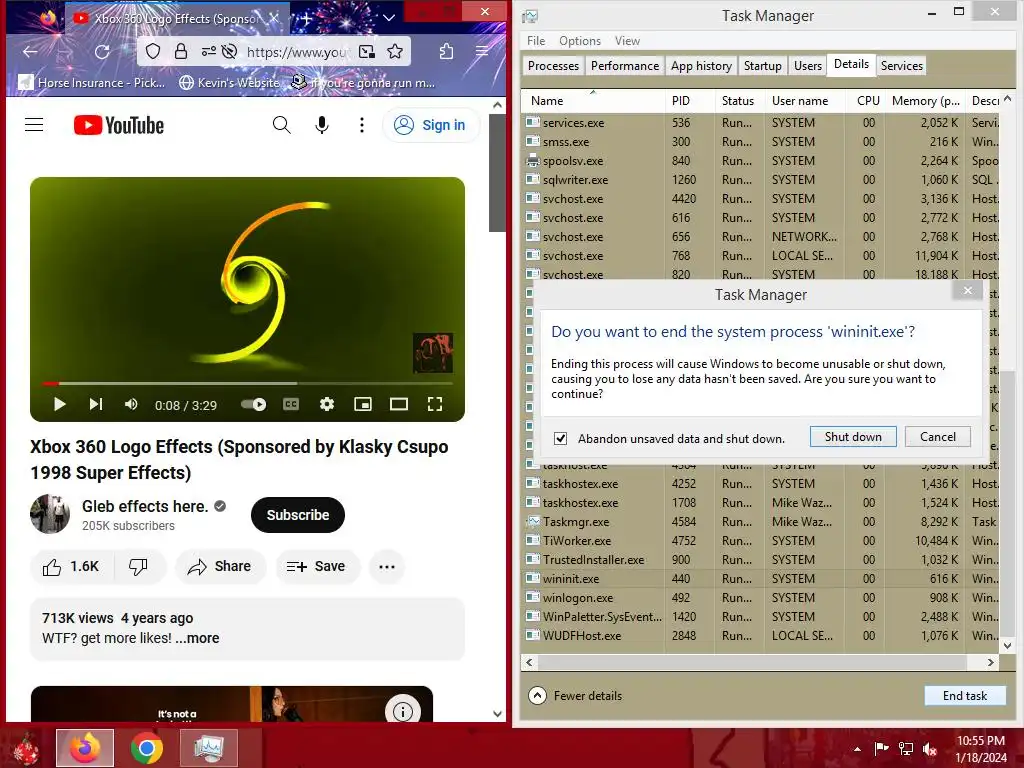This screenshot has height=768, width=1024.
Task: Mute the video player volume
Action: (x=131, y=404)
